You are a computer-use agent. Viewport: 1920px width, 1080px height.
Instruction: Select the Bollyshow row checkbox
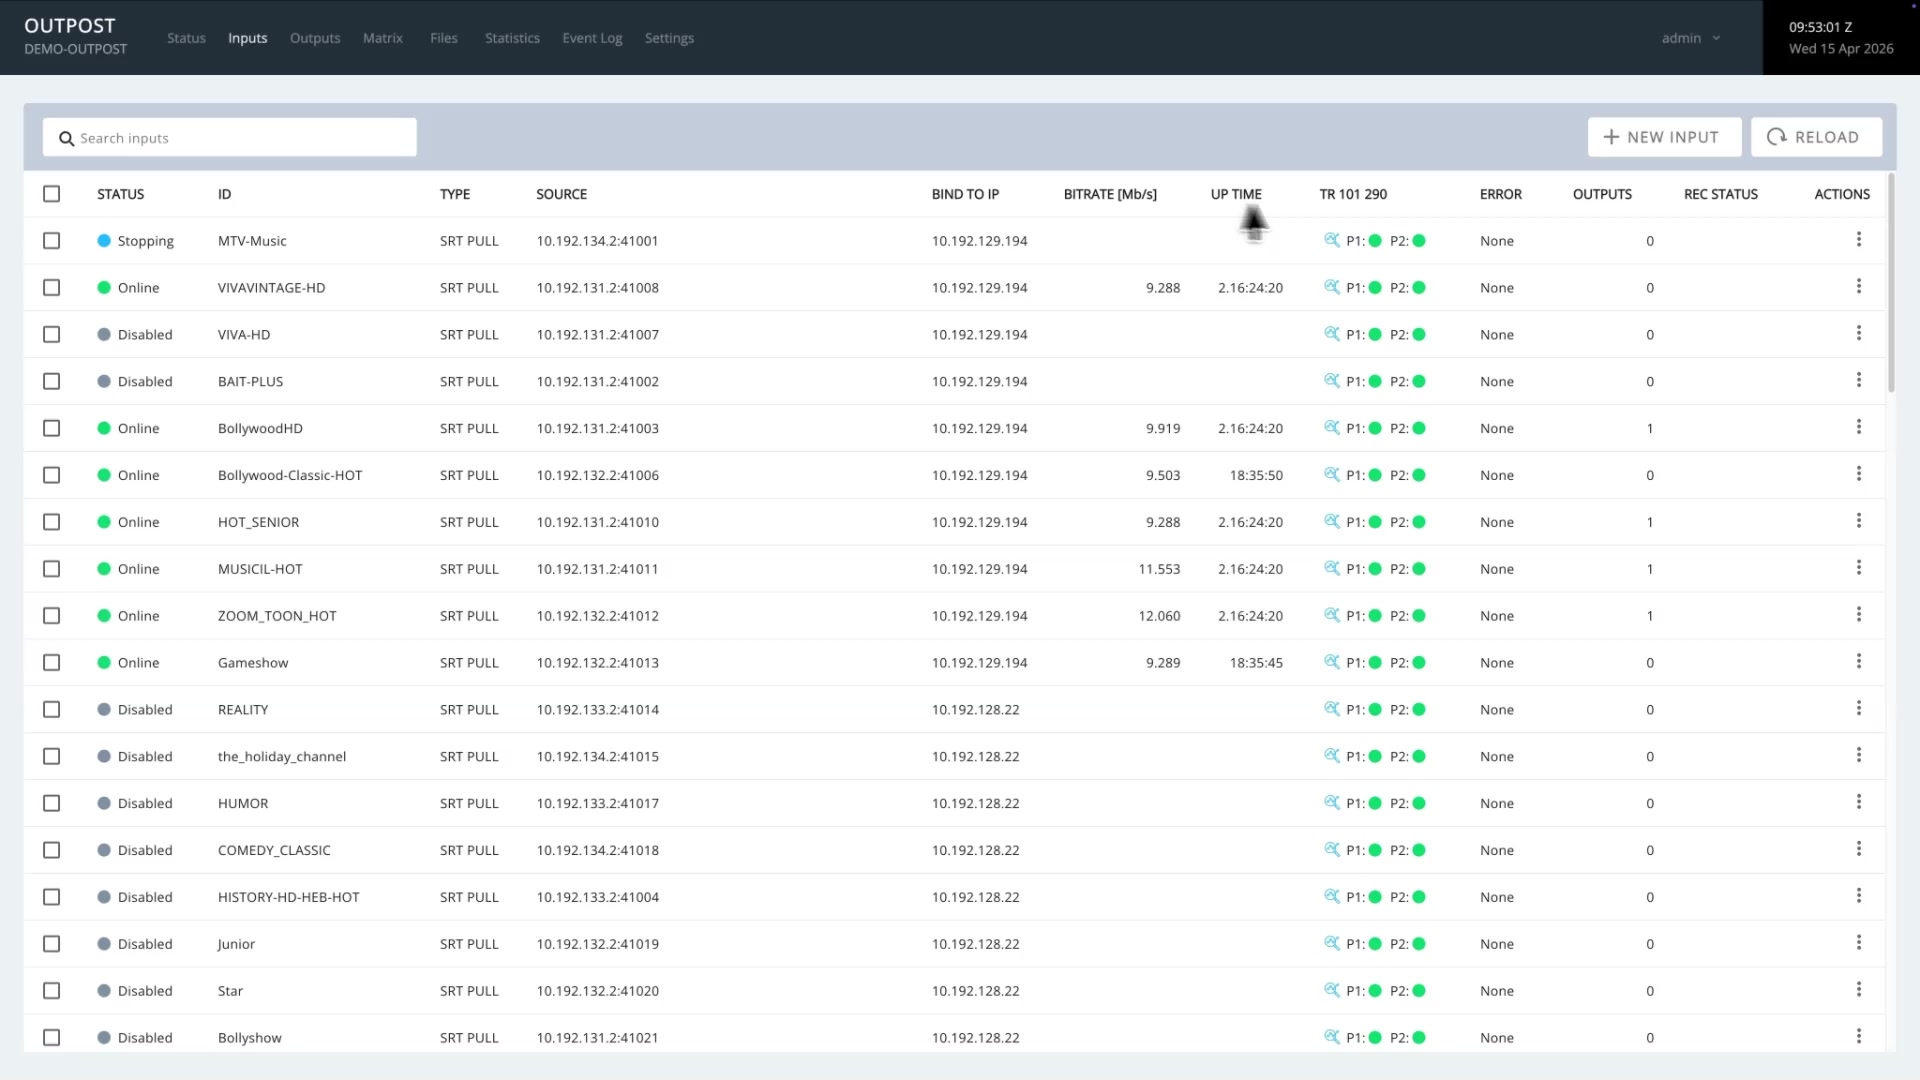pyautogui.click(x=52, y=1038)
